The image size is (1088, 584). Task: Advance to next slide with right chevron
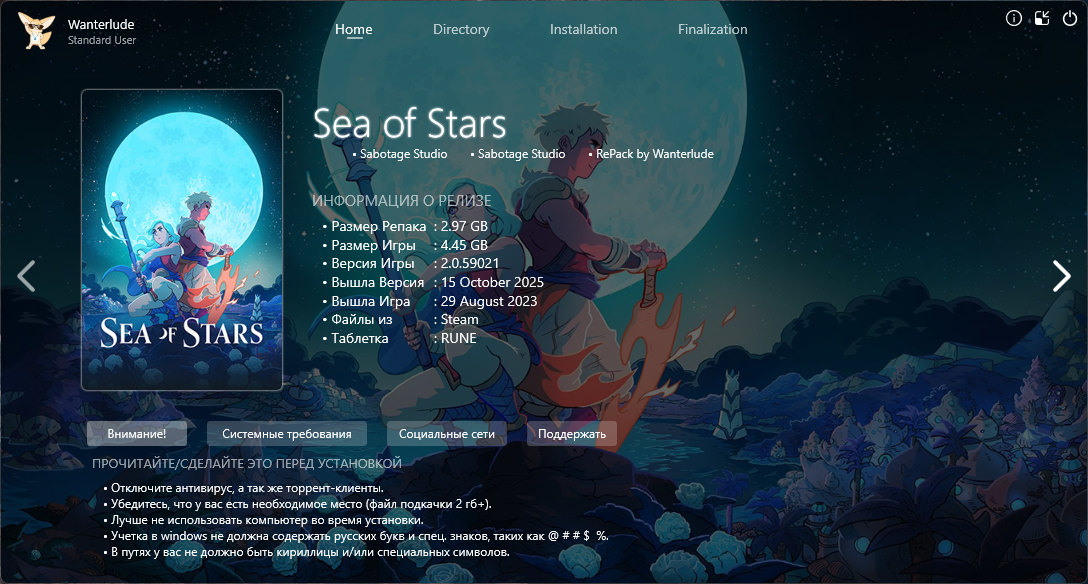point(1062,276)
